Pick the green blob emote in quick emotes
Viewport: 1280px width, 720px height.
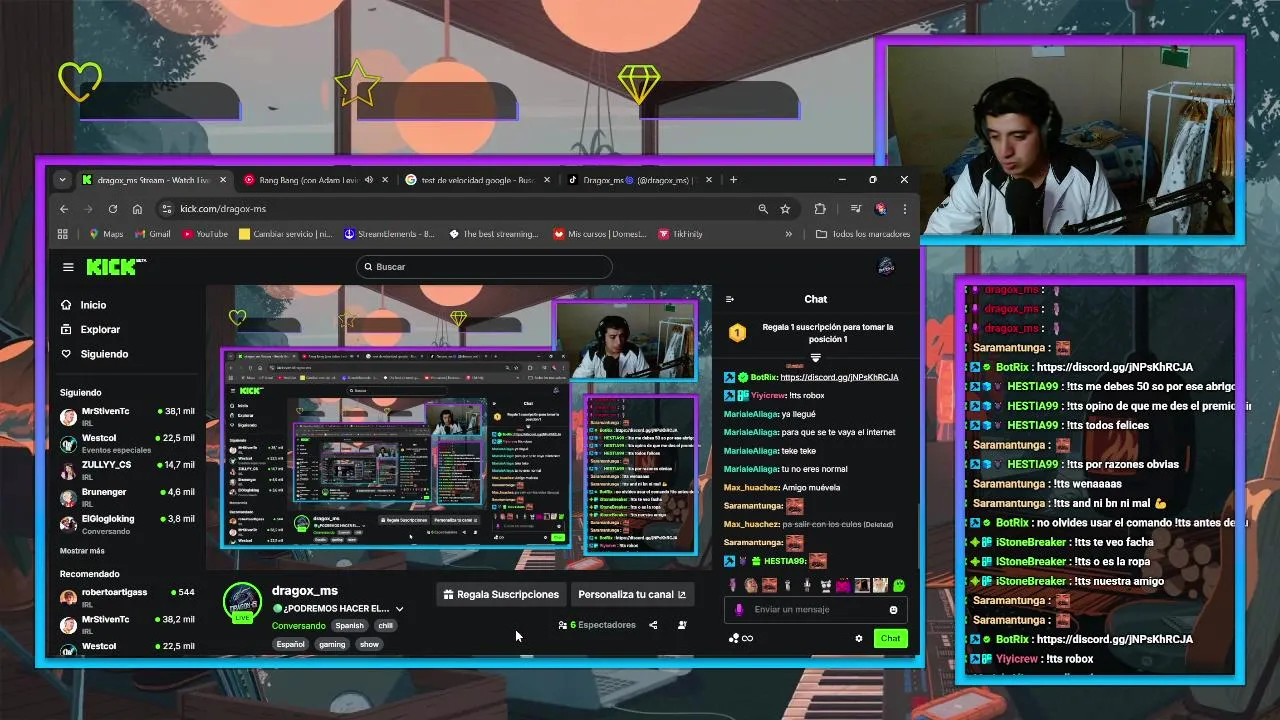tap(899, 586)
